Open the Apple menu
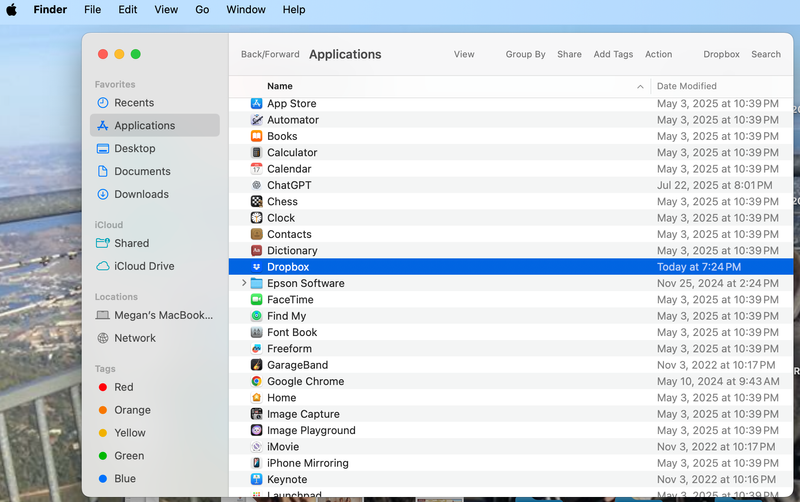The height and width of the screenshot is (502, 800). coord(12,9)
